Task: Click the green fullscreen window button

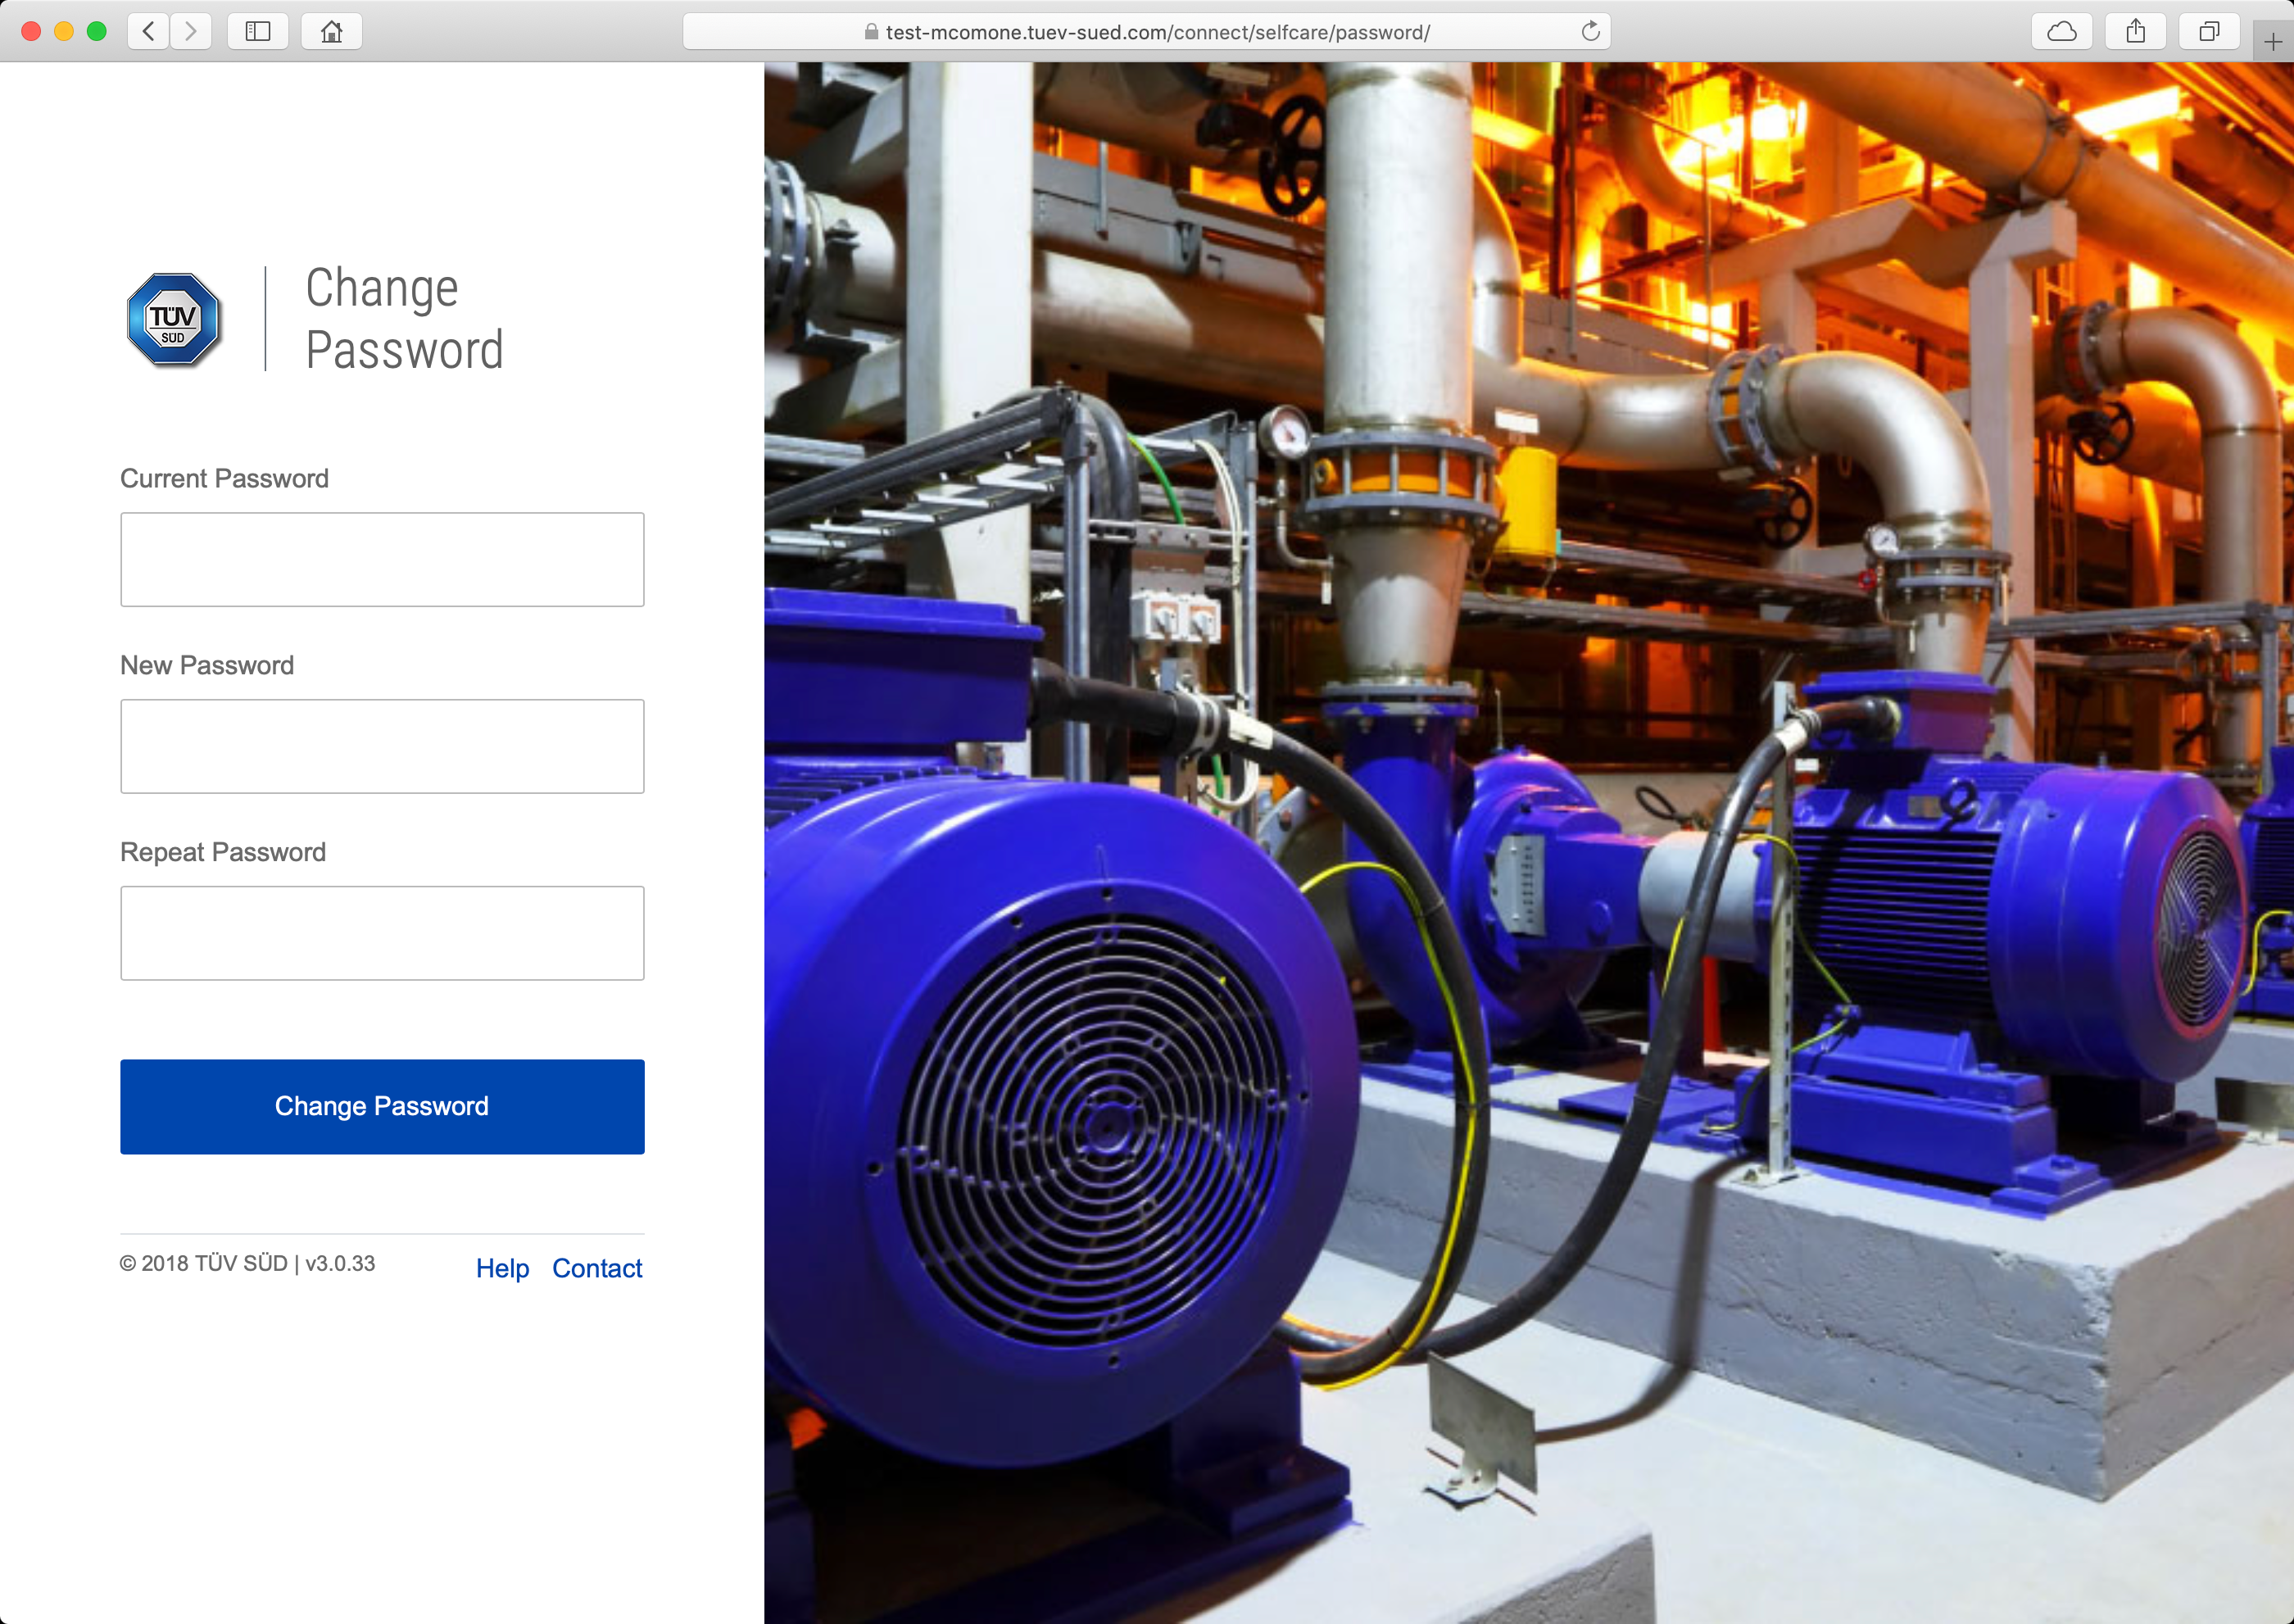Action: [x=97, y=31]
